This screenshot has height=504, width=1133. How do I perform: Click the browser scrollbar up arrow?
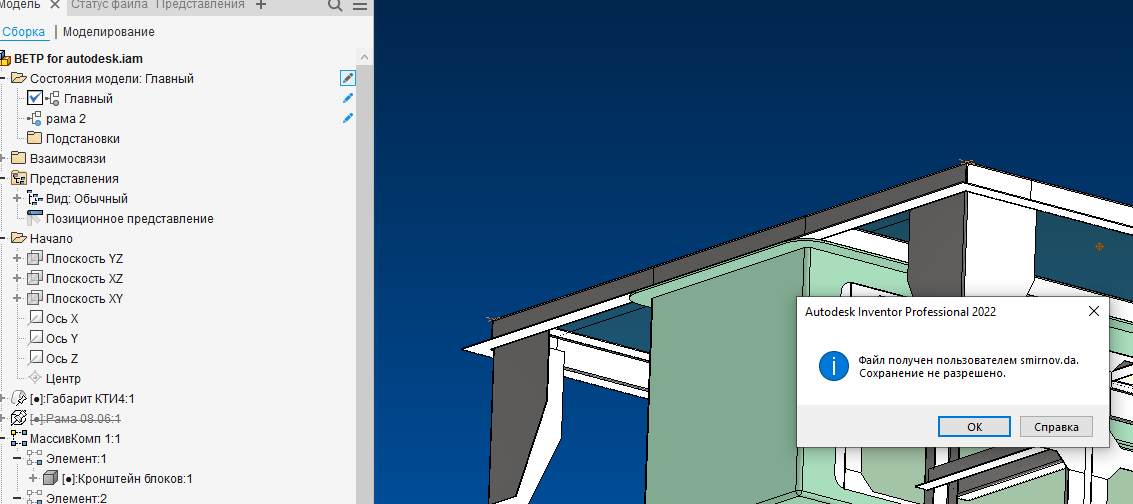point(365,57)
